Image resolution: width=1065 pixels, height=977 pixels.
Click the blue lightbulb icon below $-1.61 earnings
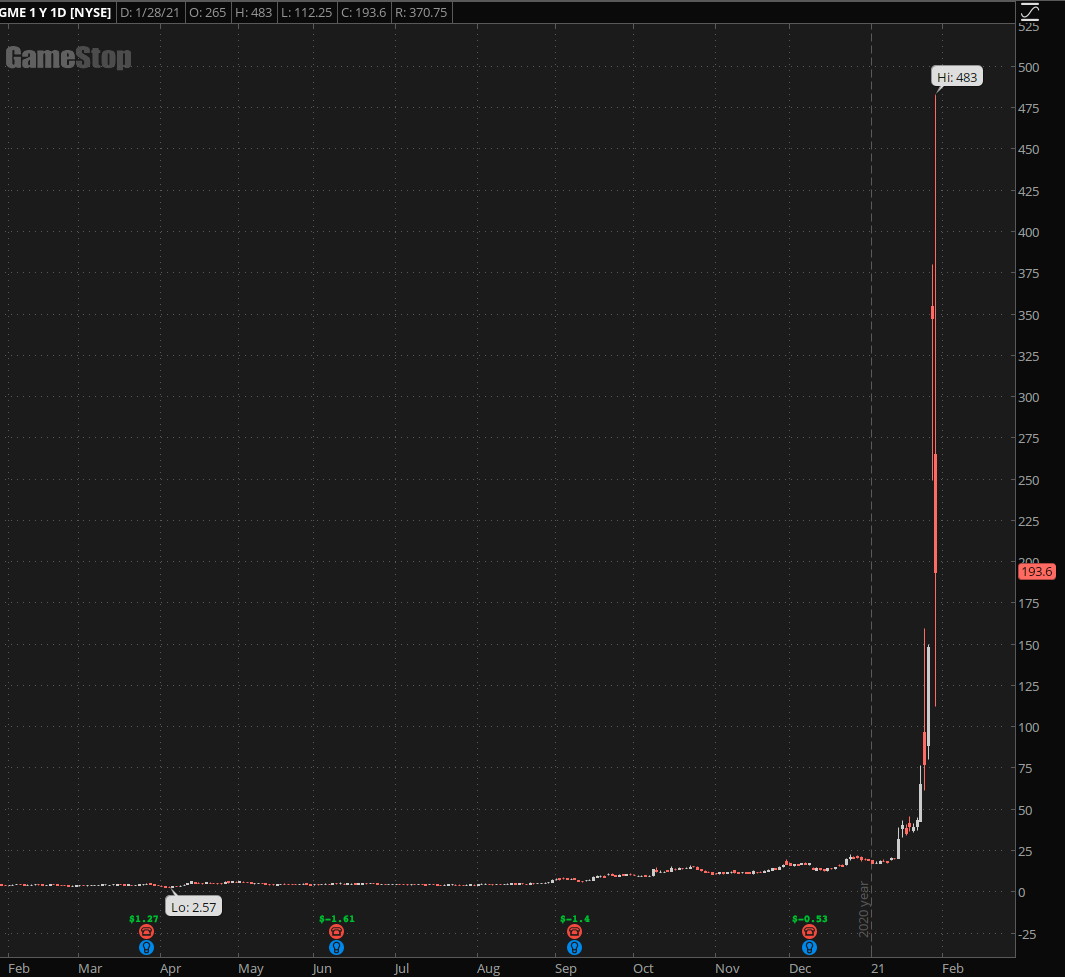click(336, 947)
